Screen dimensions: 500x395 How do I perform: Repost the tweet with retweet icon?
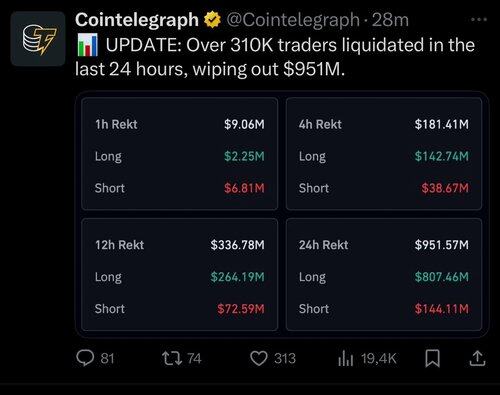coord(172,359)
